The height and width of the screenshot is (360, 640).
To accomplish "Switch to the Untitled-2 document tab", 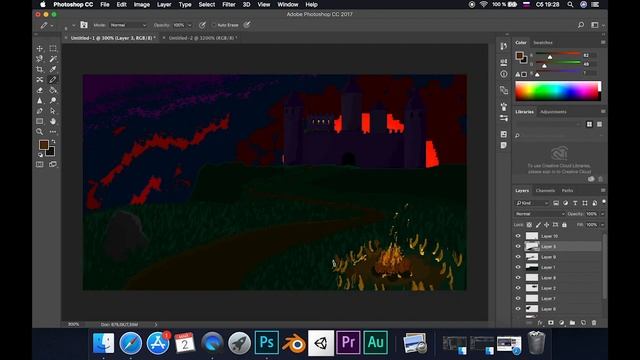I will [202, 38].
